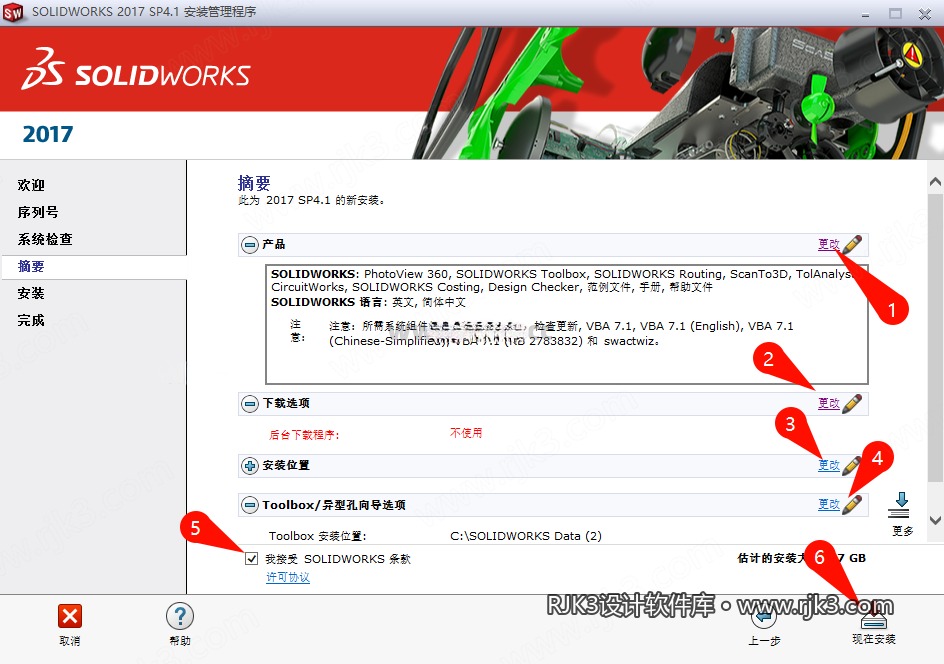Click the red X 取消 icon
Screen dimensions: 944x664
click(x=70, y=616)
